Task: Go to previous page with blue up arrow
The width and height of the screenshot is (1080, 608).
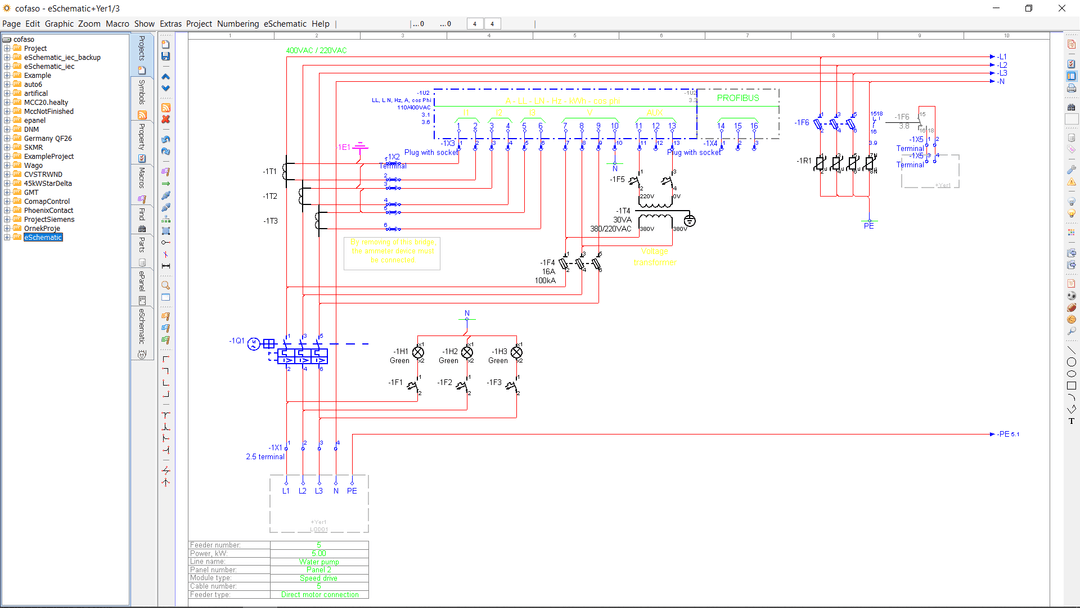Action: click(165, 76)
